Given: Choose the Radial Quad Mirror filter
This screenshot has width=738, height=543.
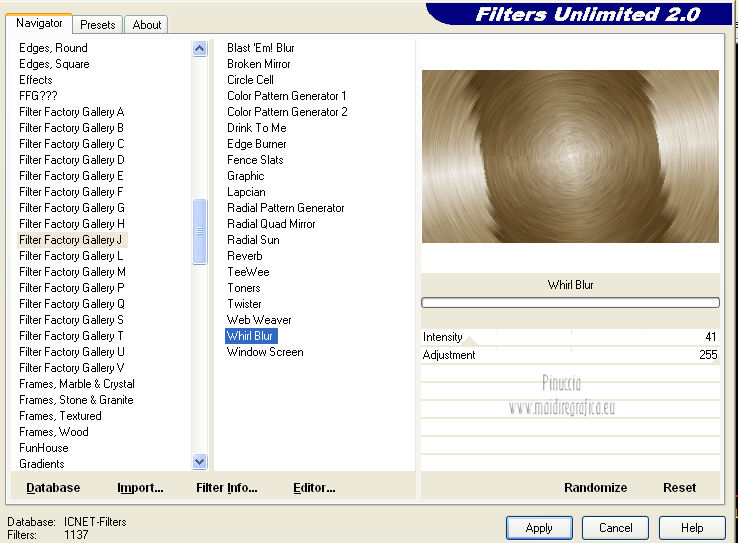Looking at the screenshot, I should (x=271, y=224).
